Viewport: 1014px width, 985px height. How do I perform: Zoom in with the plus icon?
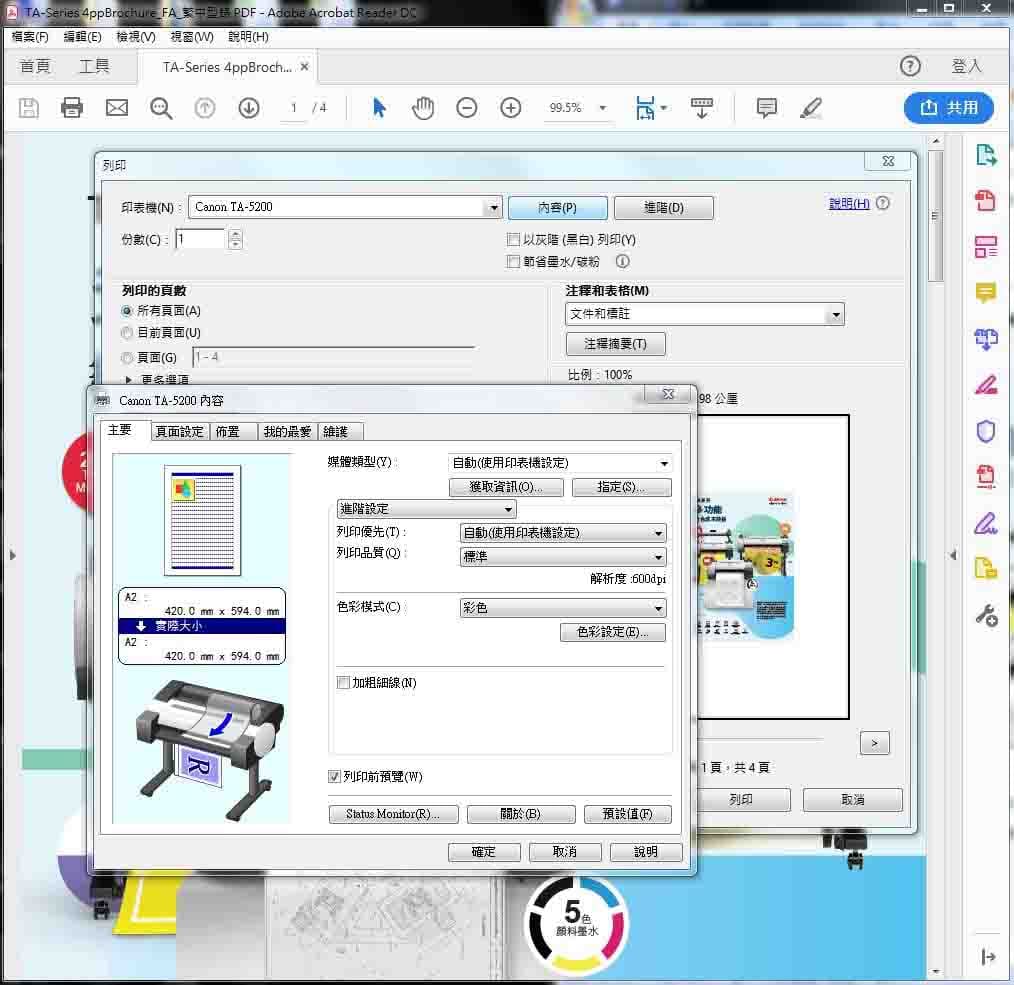(510, 108)
